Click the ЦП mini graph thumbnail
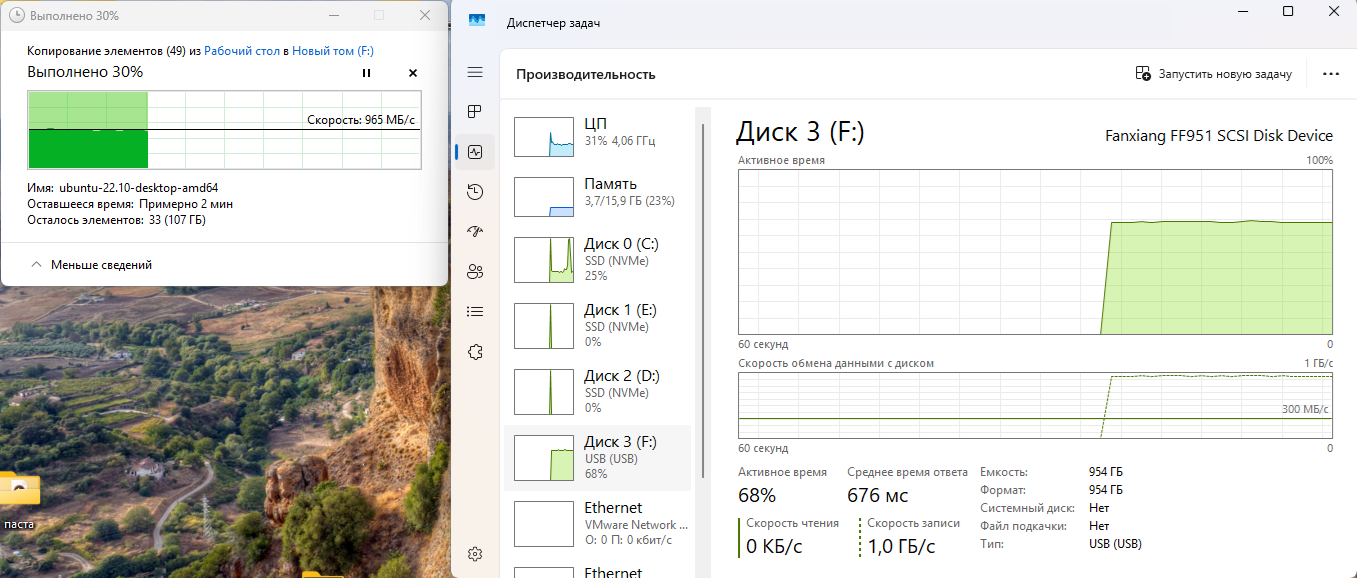This screenshot has width=1357, height=578. coord(545,136)
